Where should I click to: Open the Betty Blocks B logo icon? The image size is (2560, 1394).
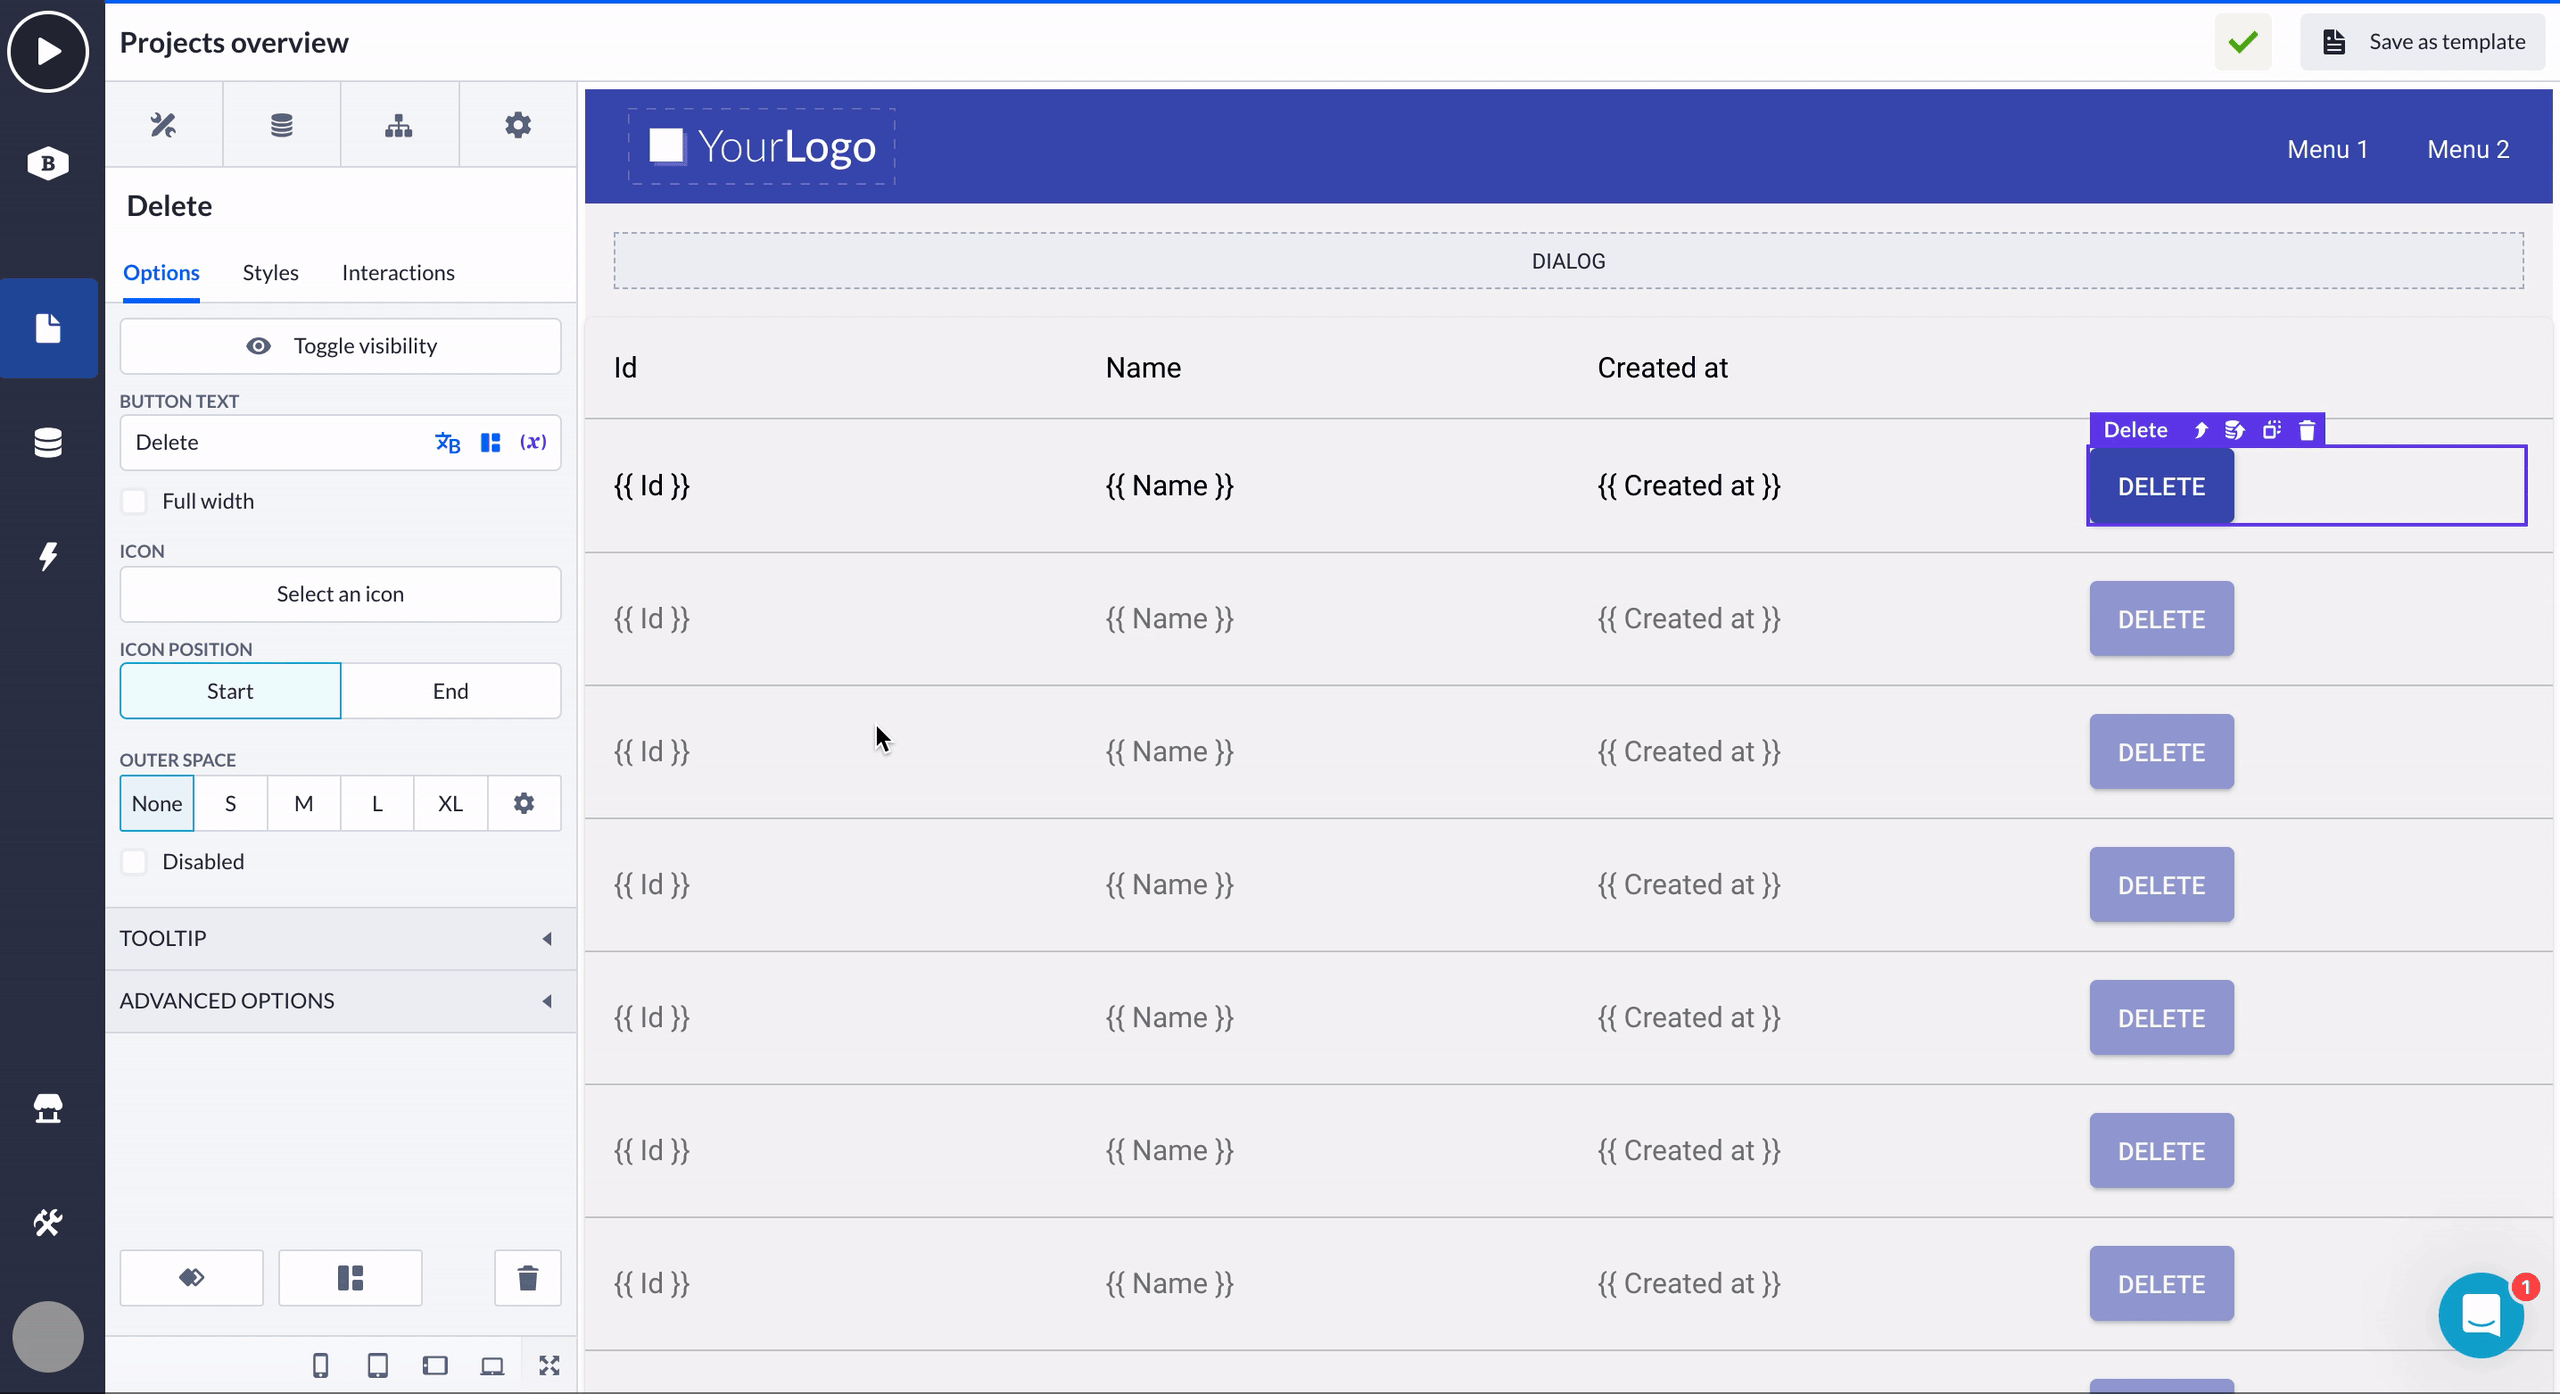coord(48,163)
